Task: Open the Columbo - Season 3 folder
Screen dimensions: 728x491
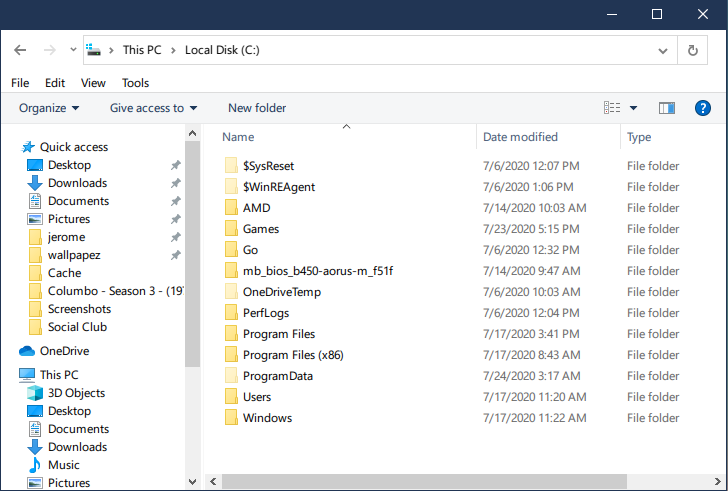Action: [x=115, y=291]
